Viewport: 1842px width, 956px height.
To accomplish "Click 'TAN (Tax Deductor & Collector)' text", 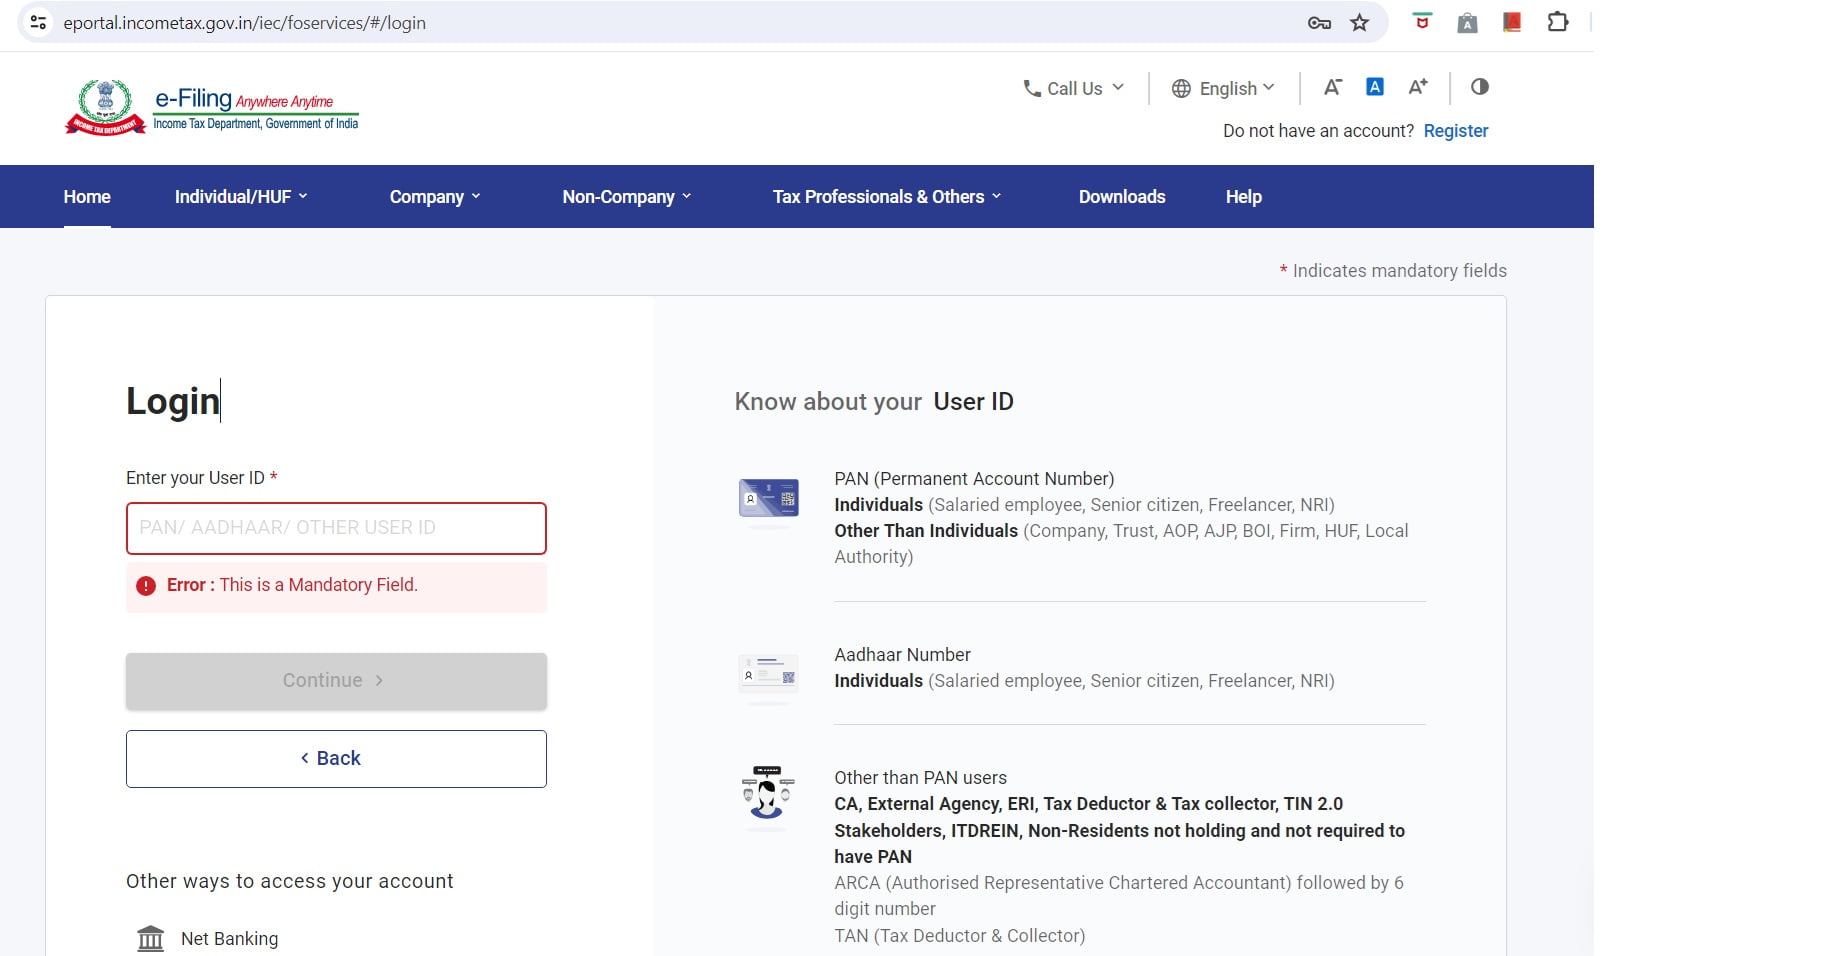I will (x=959, y=936).
